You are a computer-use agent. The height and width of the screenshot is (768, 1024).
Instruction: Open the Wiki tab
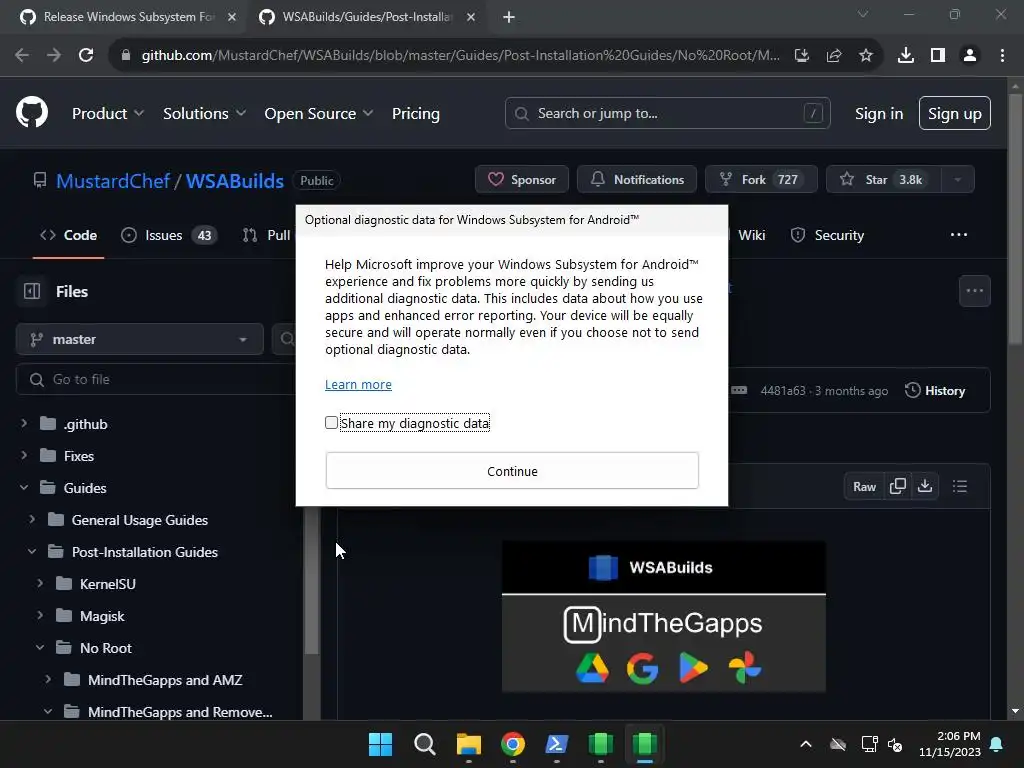pos(751,235)
